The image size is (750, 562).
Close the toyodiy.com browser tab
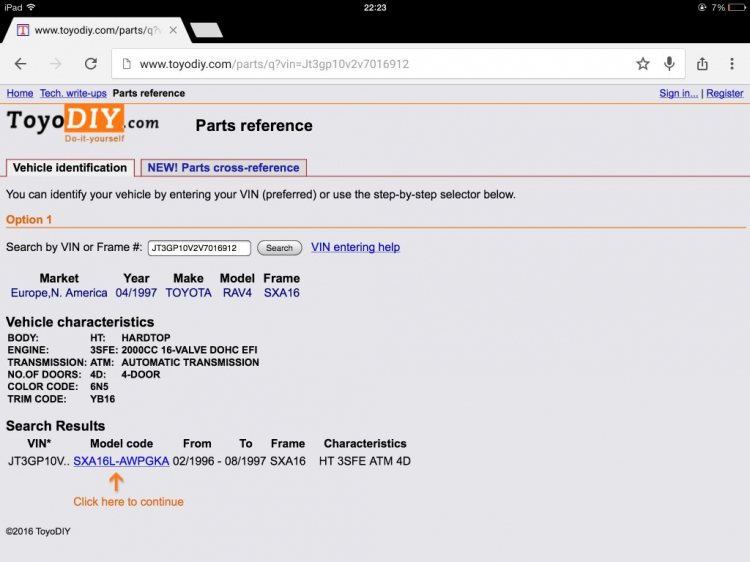173,30
